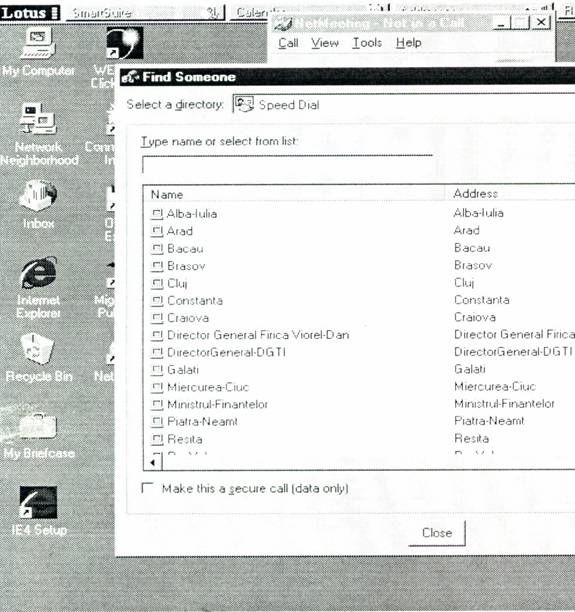This screenshot has height=612, width=575.
Task: Select the Alba-Iulia entry icon
Action: point(157,214)
